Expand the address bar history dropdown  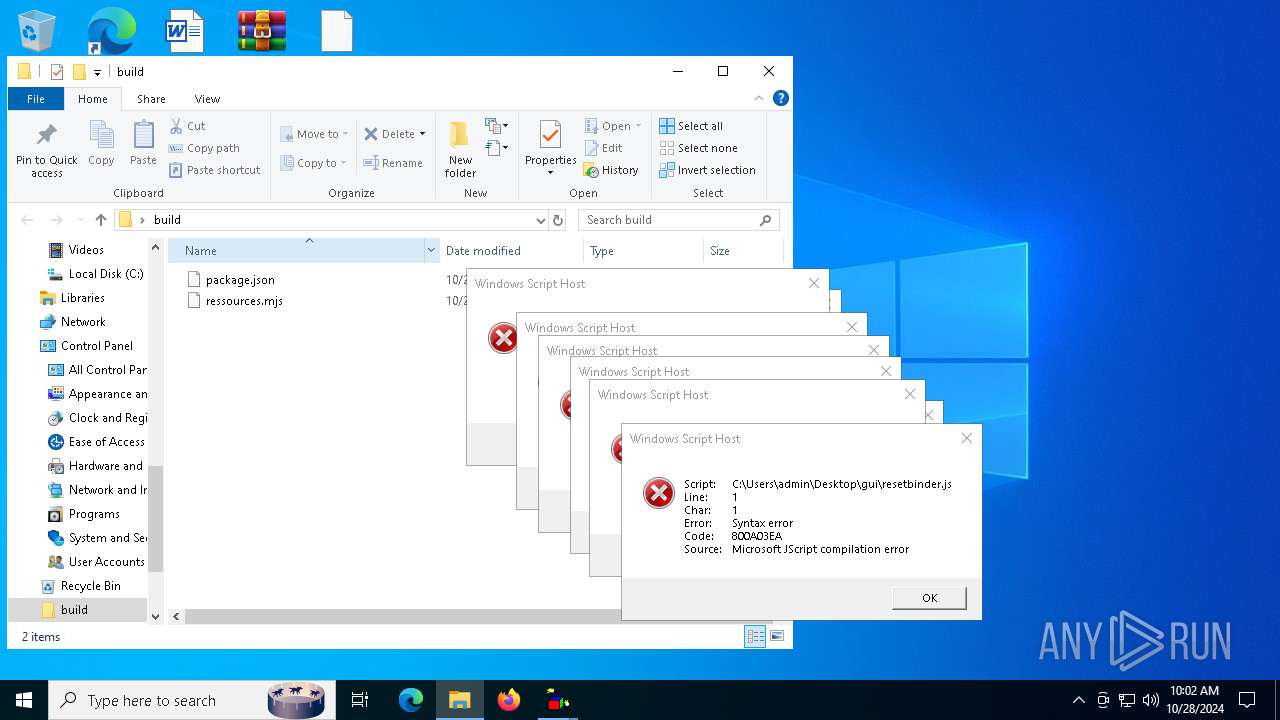(541, 220)
